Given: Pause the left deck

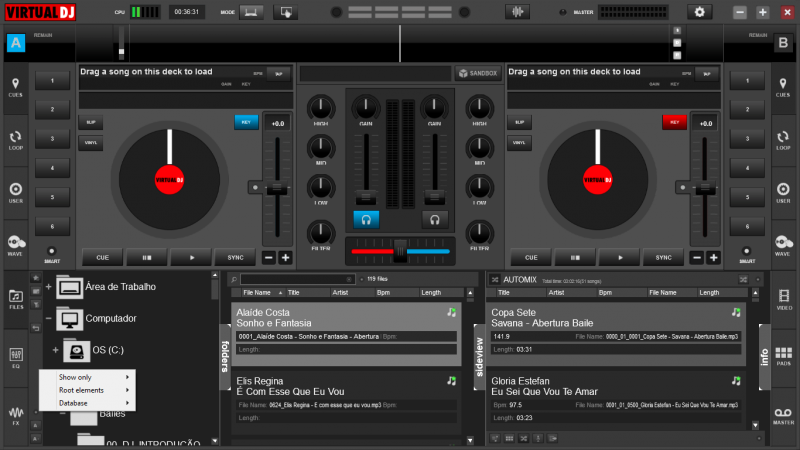Looking at the screenshot, I should pos(146,258).
